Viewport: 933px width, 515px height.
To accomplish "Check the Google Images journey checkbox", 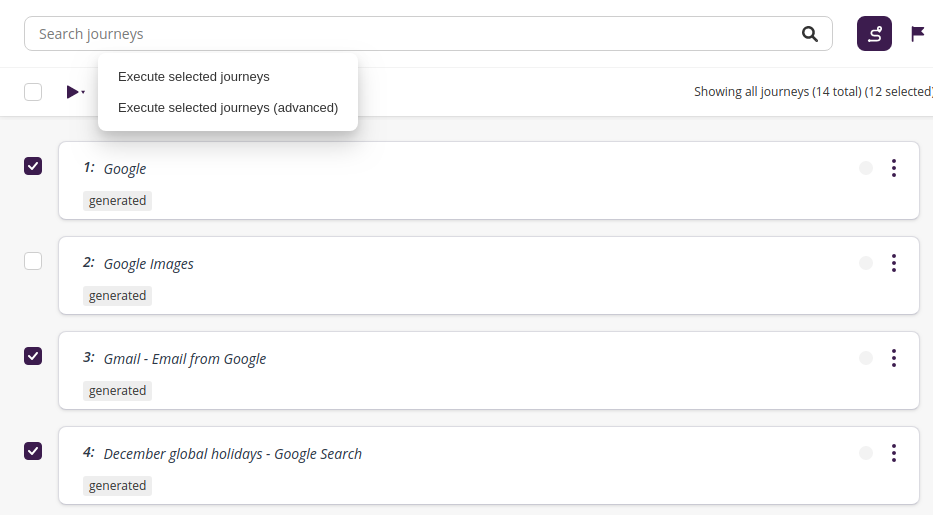I will point(33,261).
